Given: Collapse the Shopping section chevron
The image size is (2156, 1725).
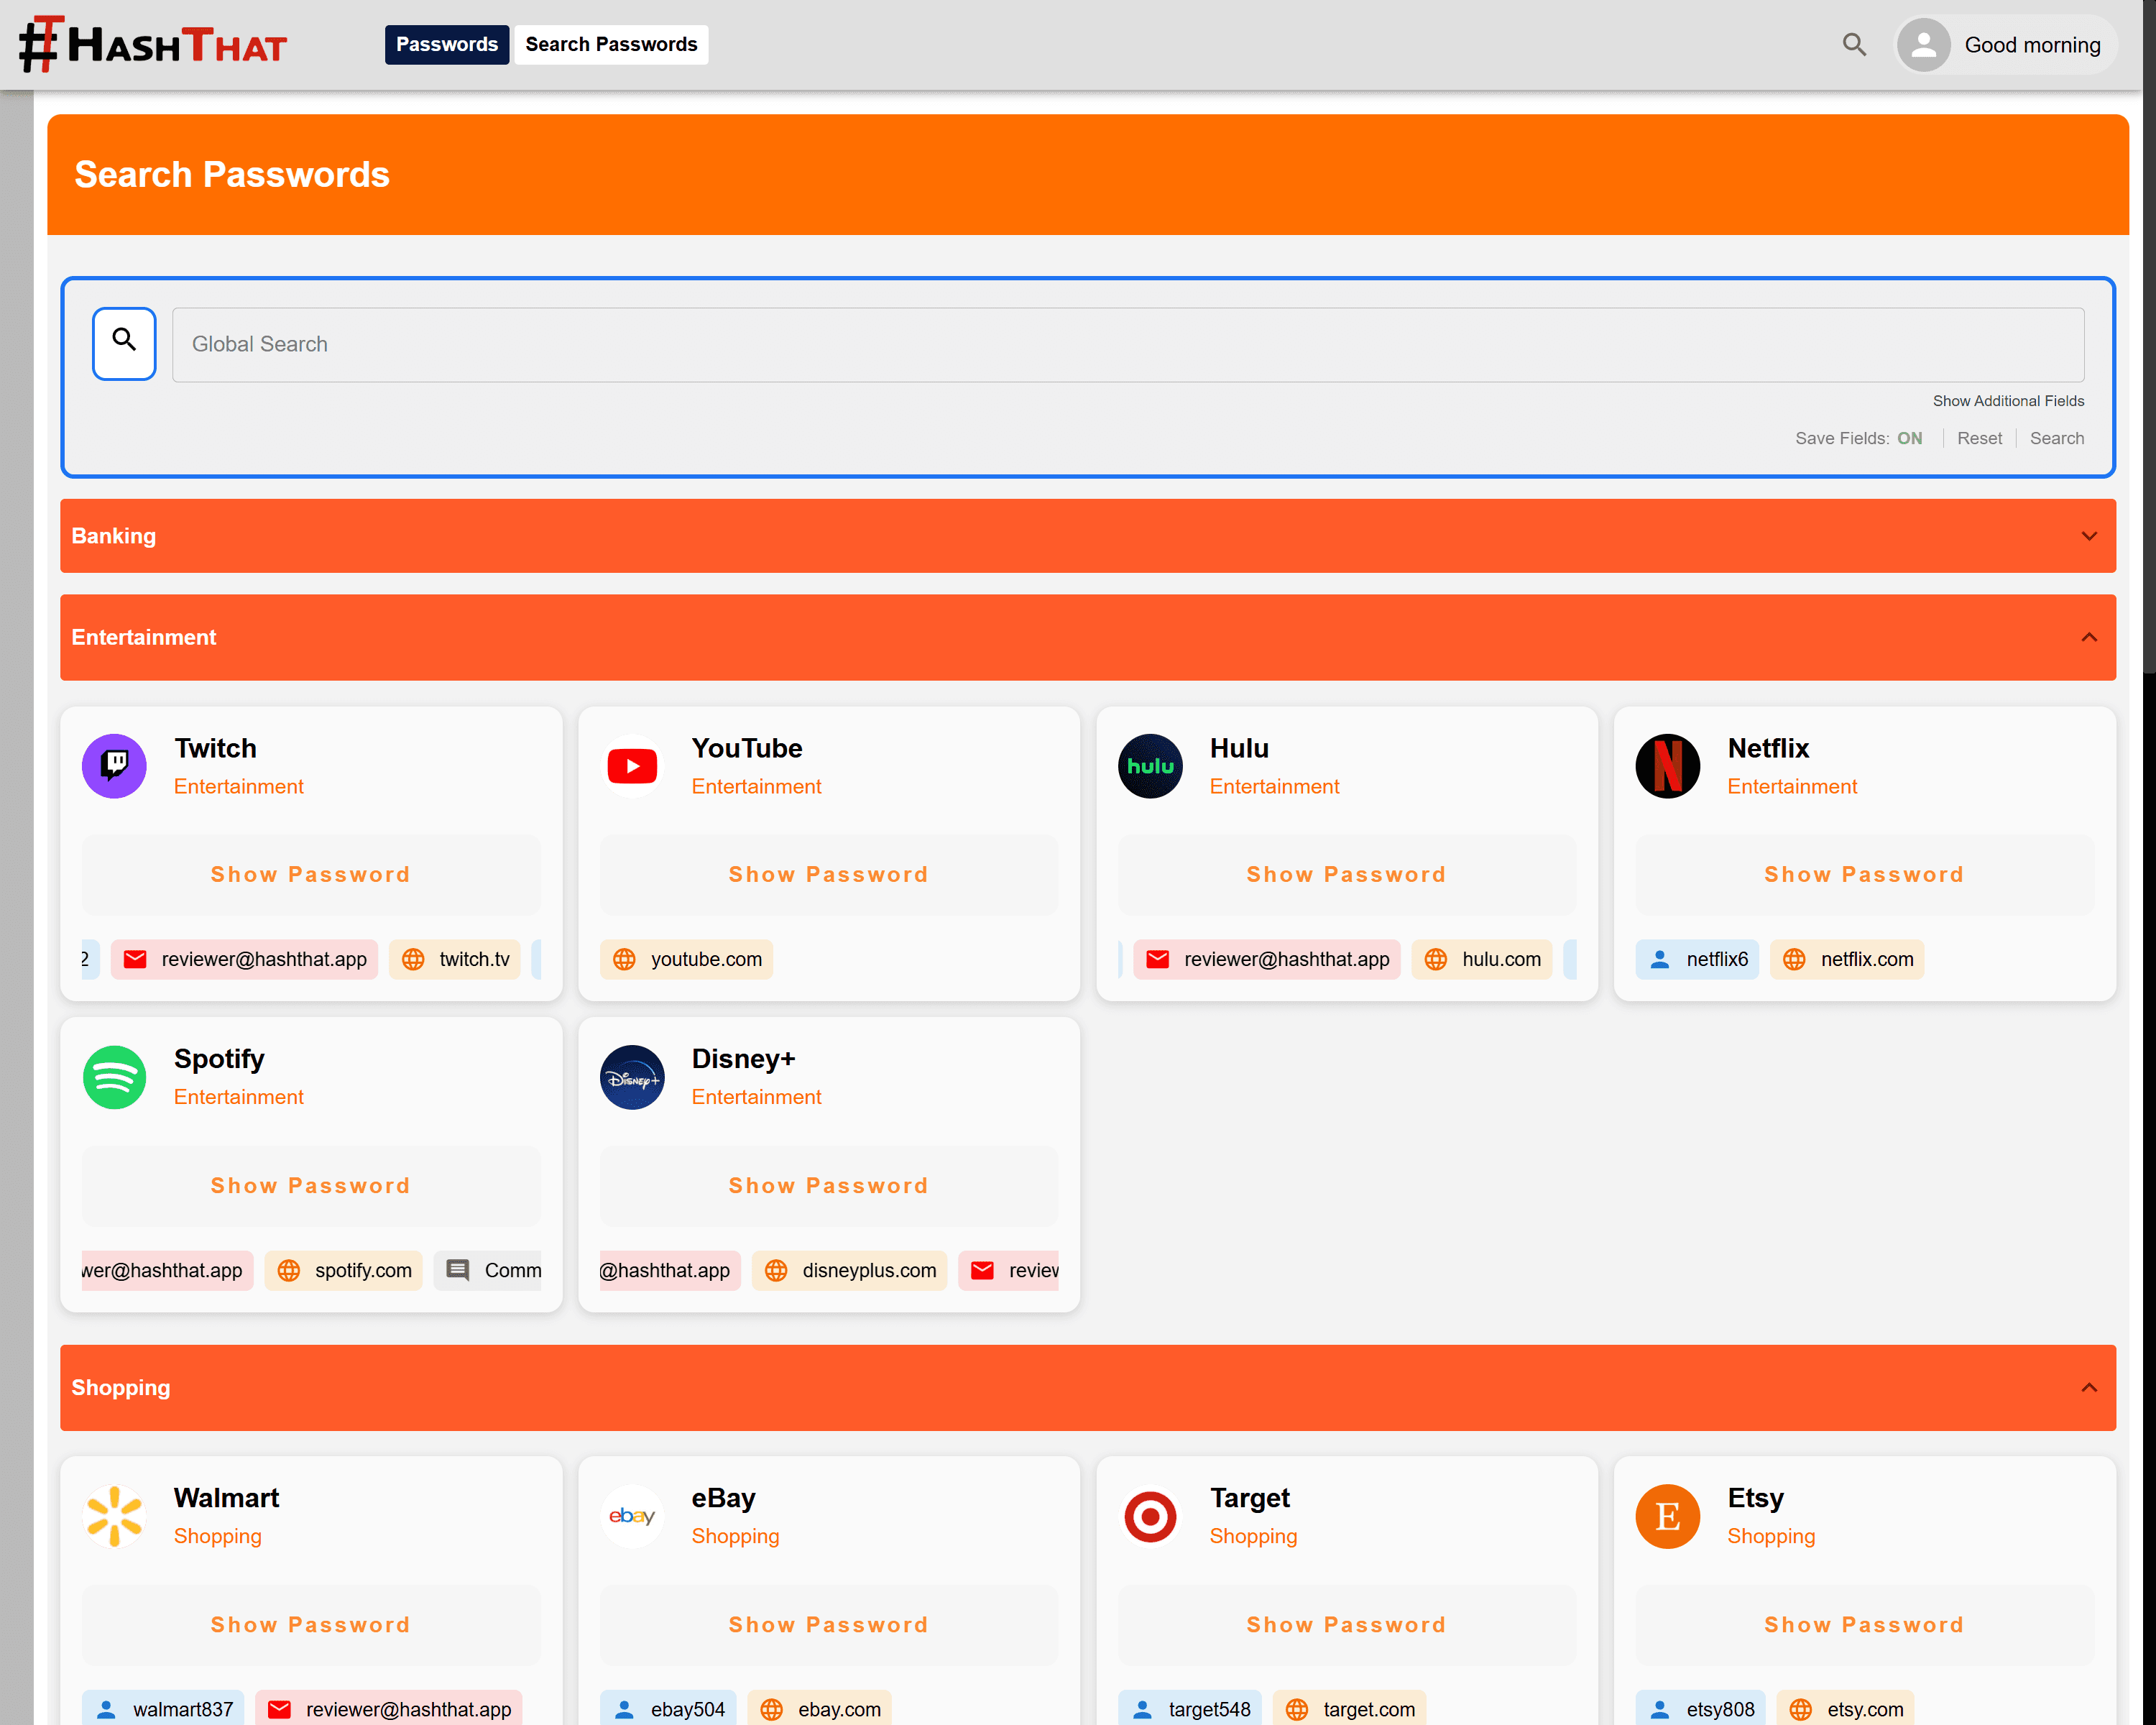Looking at the screenshot, I should tap(2088, 1387).
